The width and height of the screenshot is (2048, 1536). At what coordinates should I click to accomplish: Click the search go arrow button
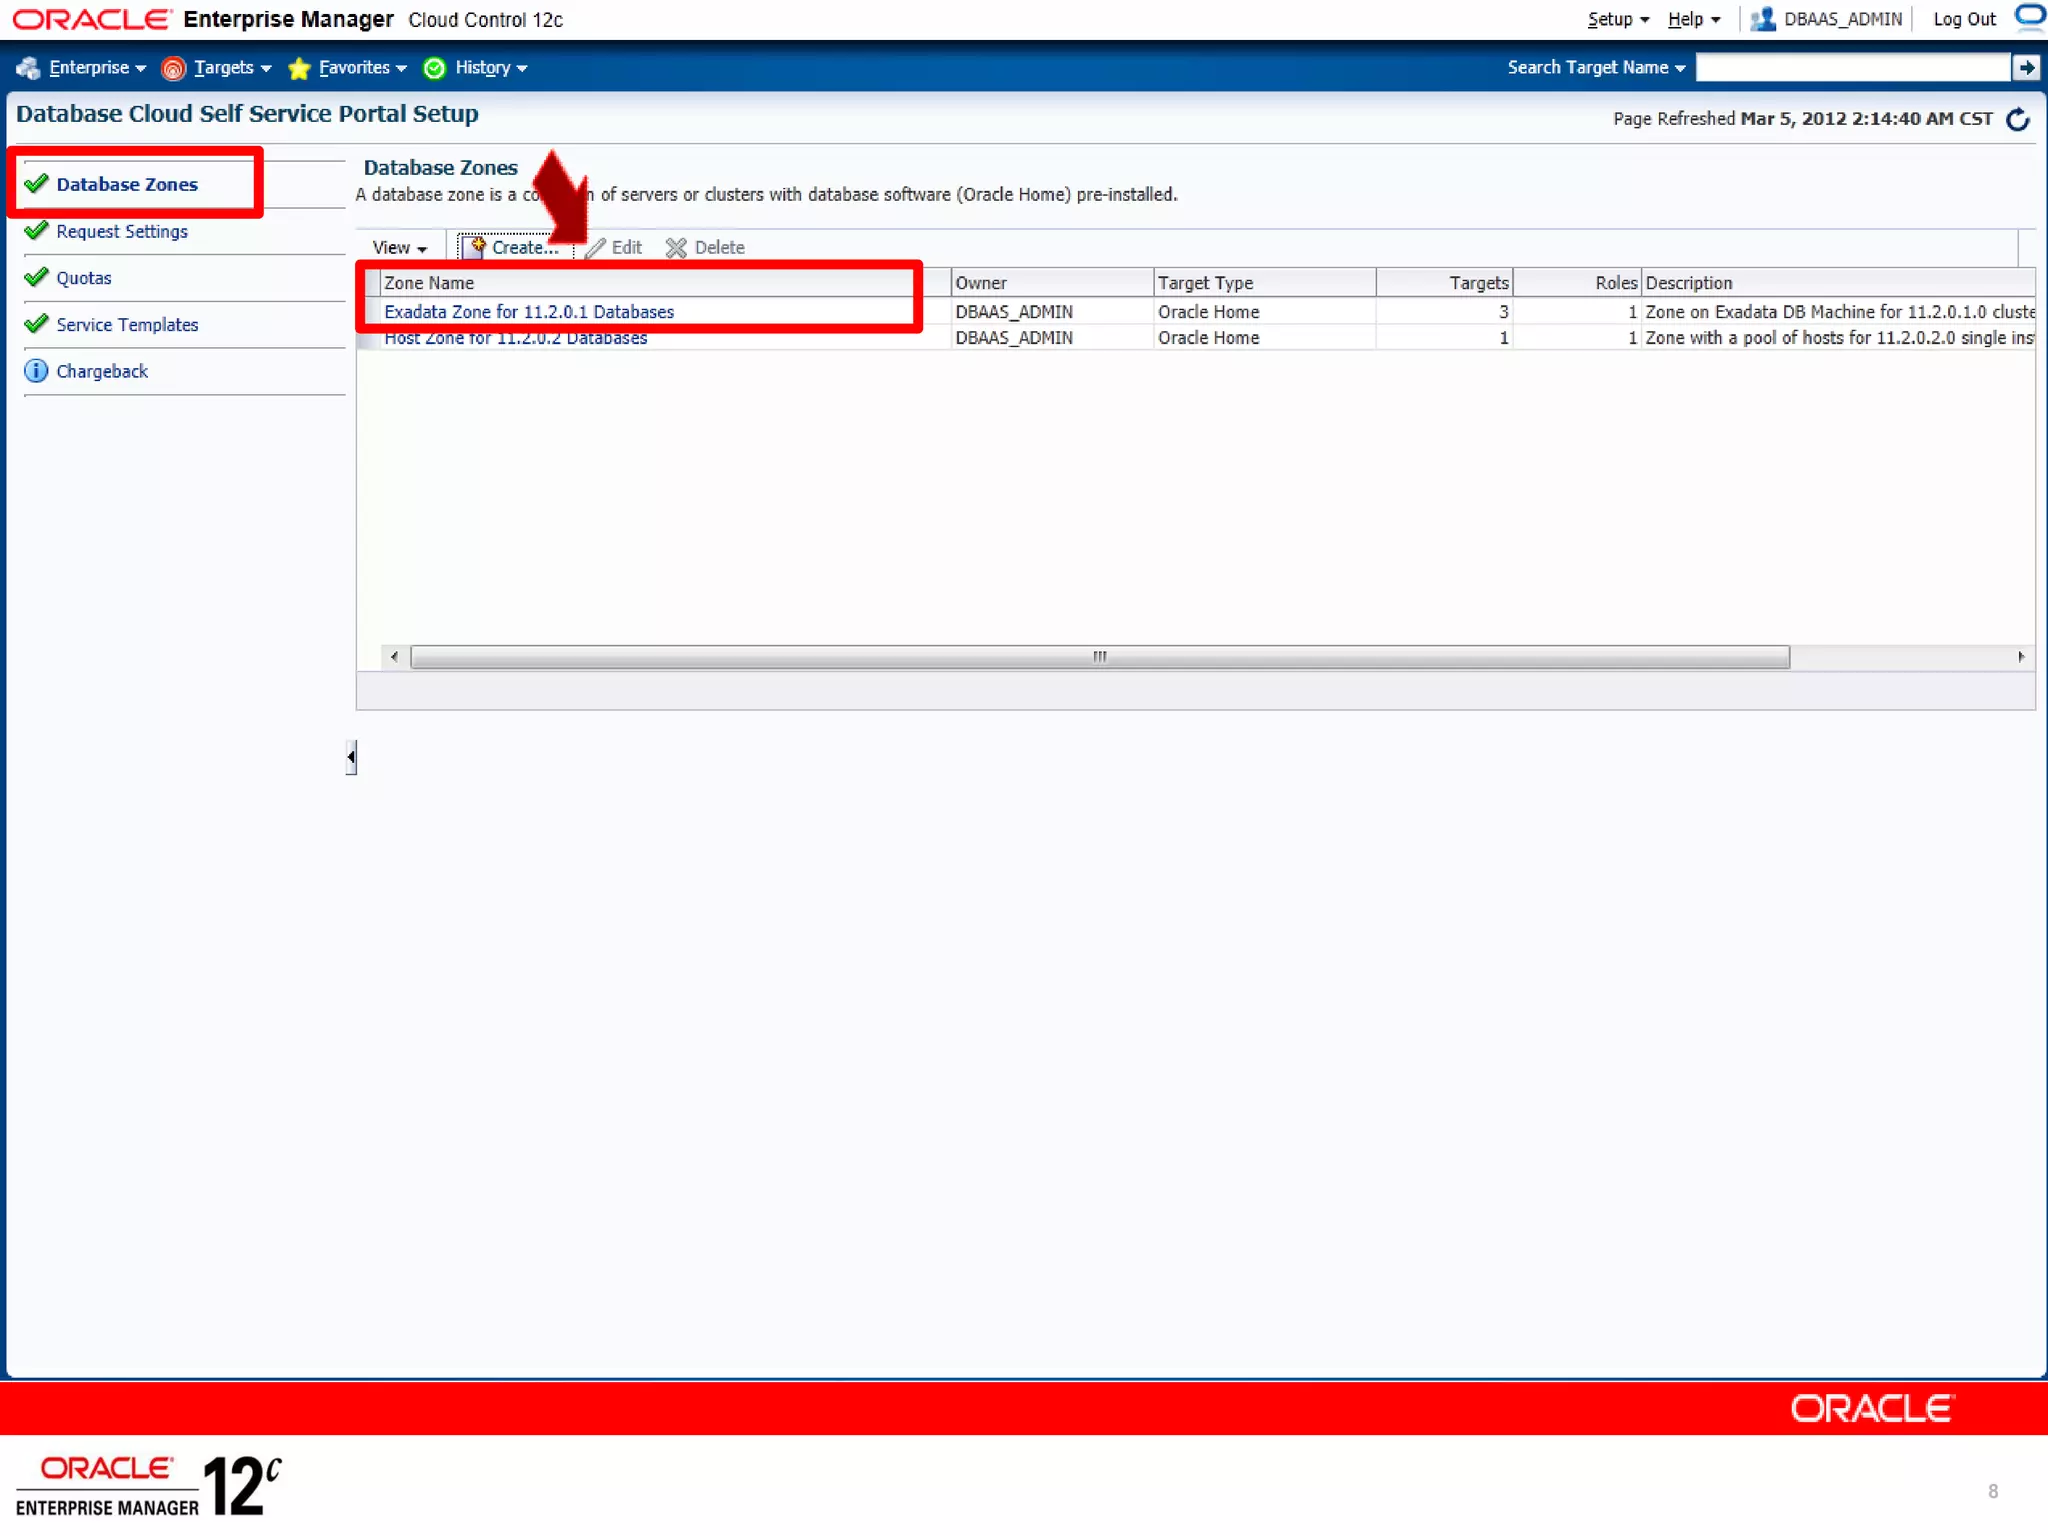point(2025,67)
